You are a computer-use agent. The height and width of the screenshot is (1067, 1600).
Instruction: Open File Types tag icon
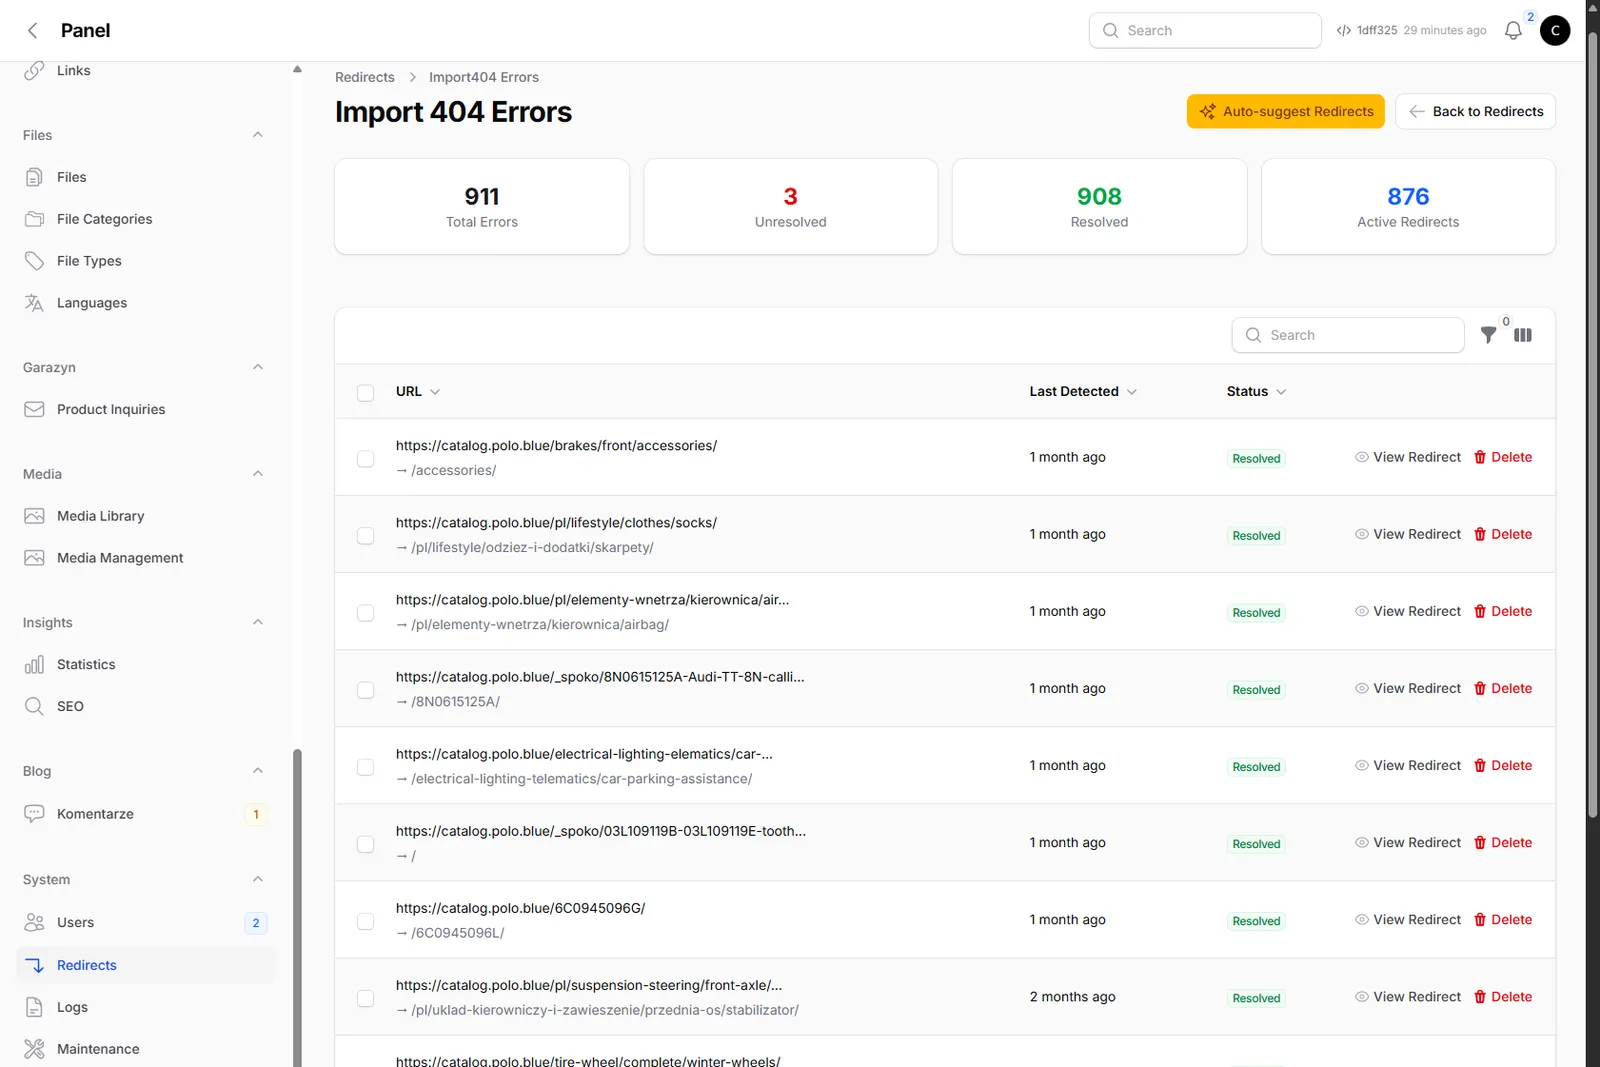click(34, 261)
